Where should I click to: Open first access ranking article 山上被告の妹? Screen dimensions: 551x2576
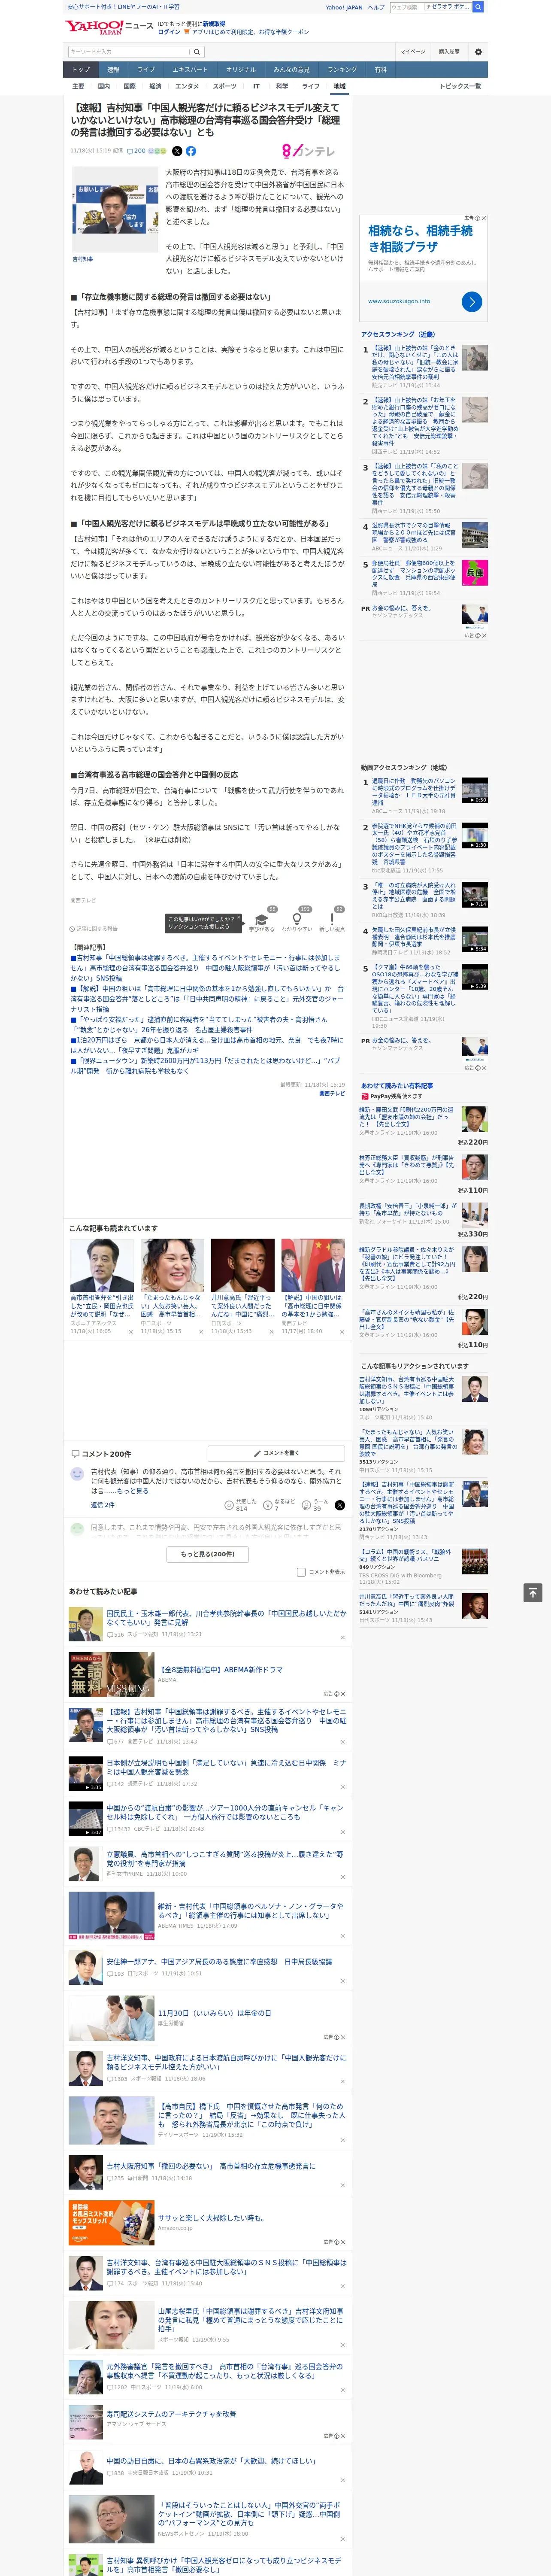pos(414,362)
